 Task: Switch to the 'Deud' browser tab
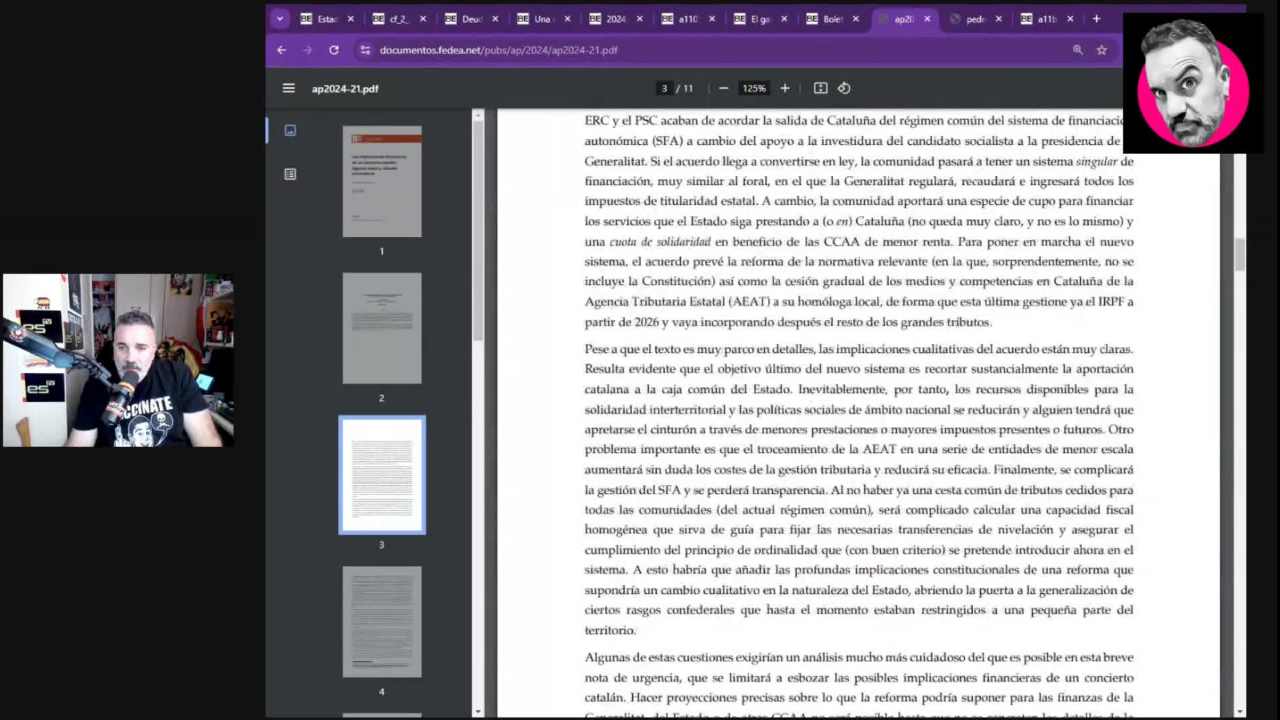tap(470, 19)
